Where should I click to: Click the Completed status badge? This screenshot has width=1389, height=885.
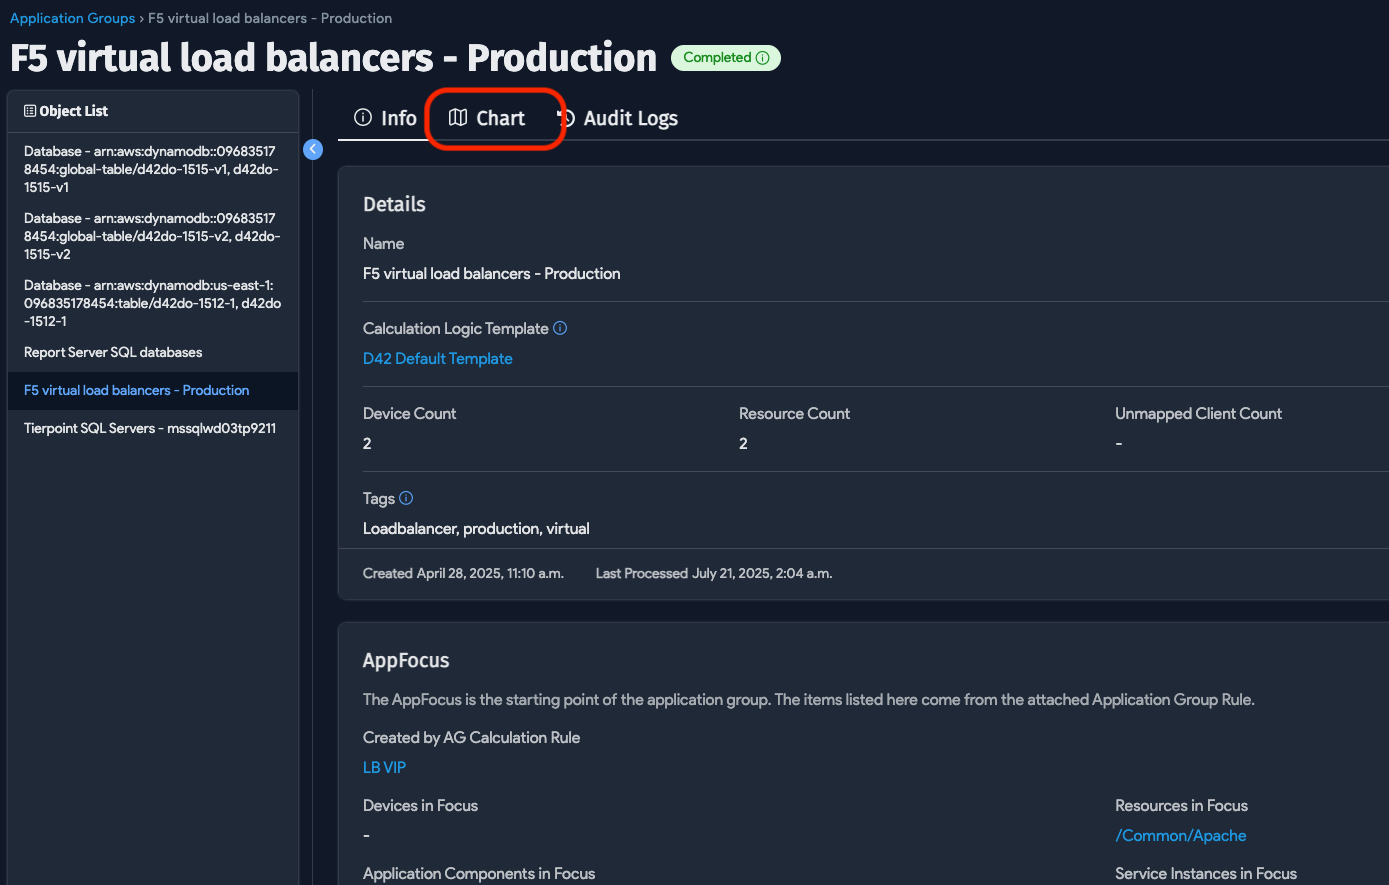[x=717, y=58]
